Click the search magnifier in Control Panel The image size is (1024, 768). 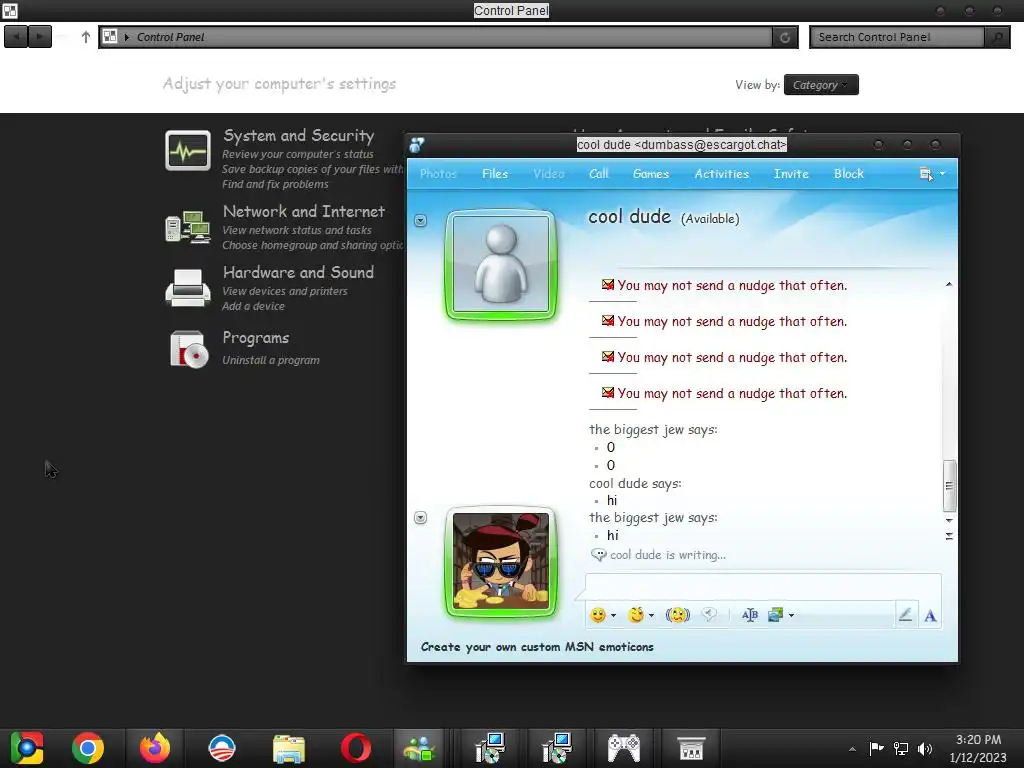[x=997, y=37]
